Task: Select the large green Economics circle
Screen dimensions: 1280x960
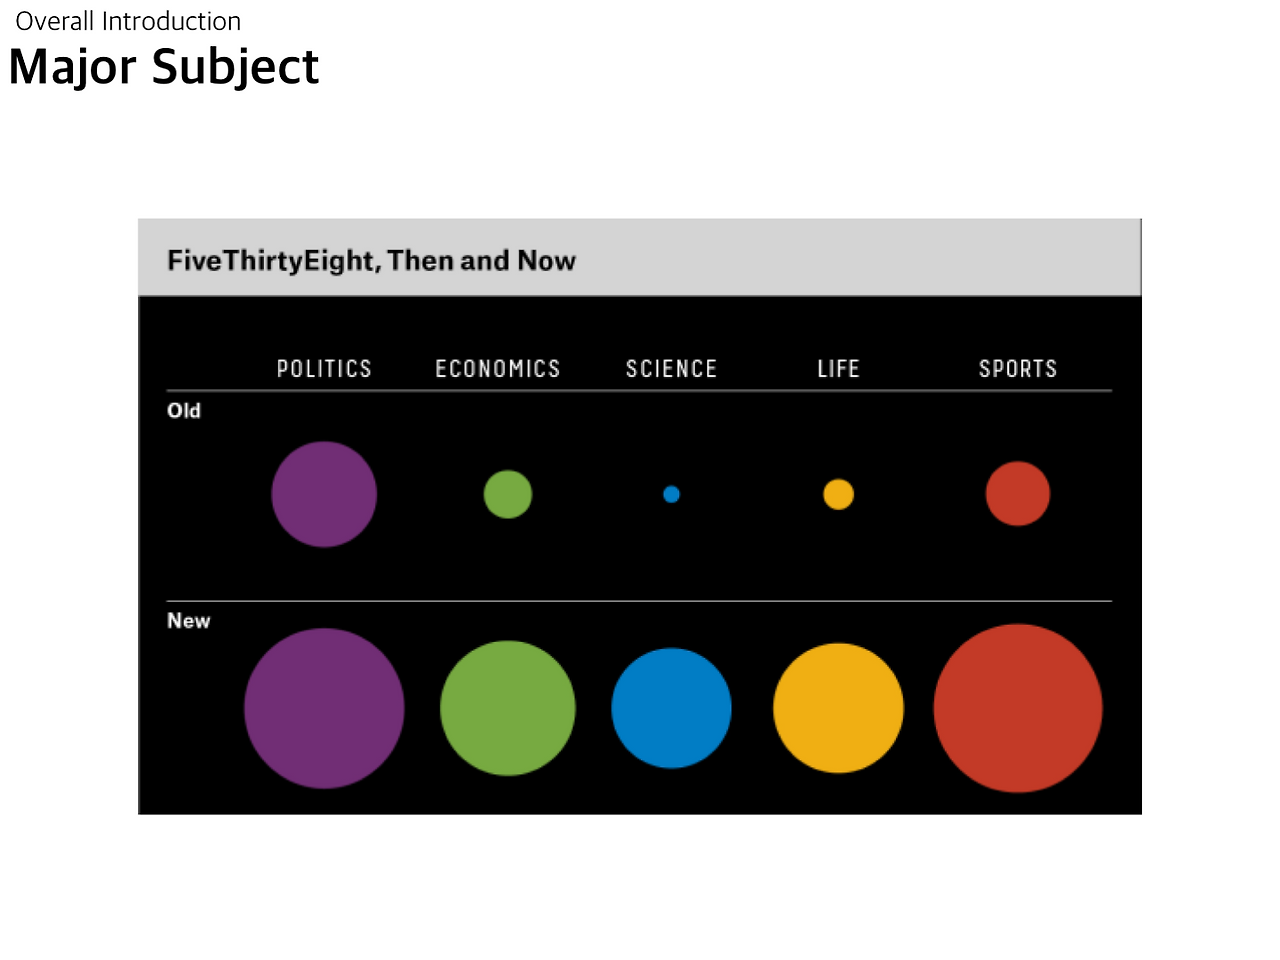Action: point(508,708)
